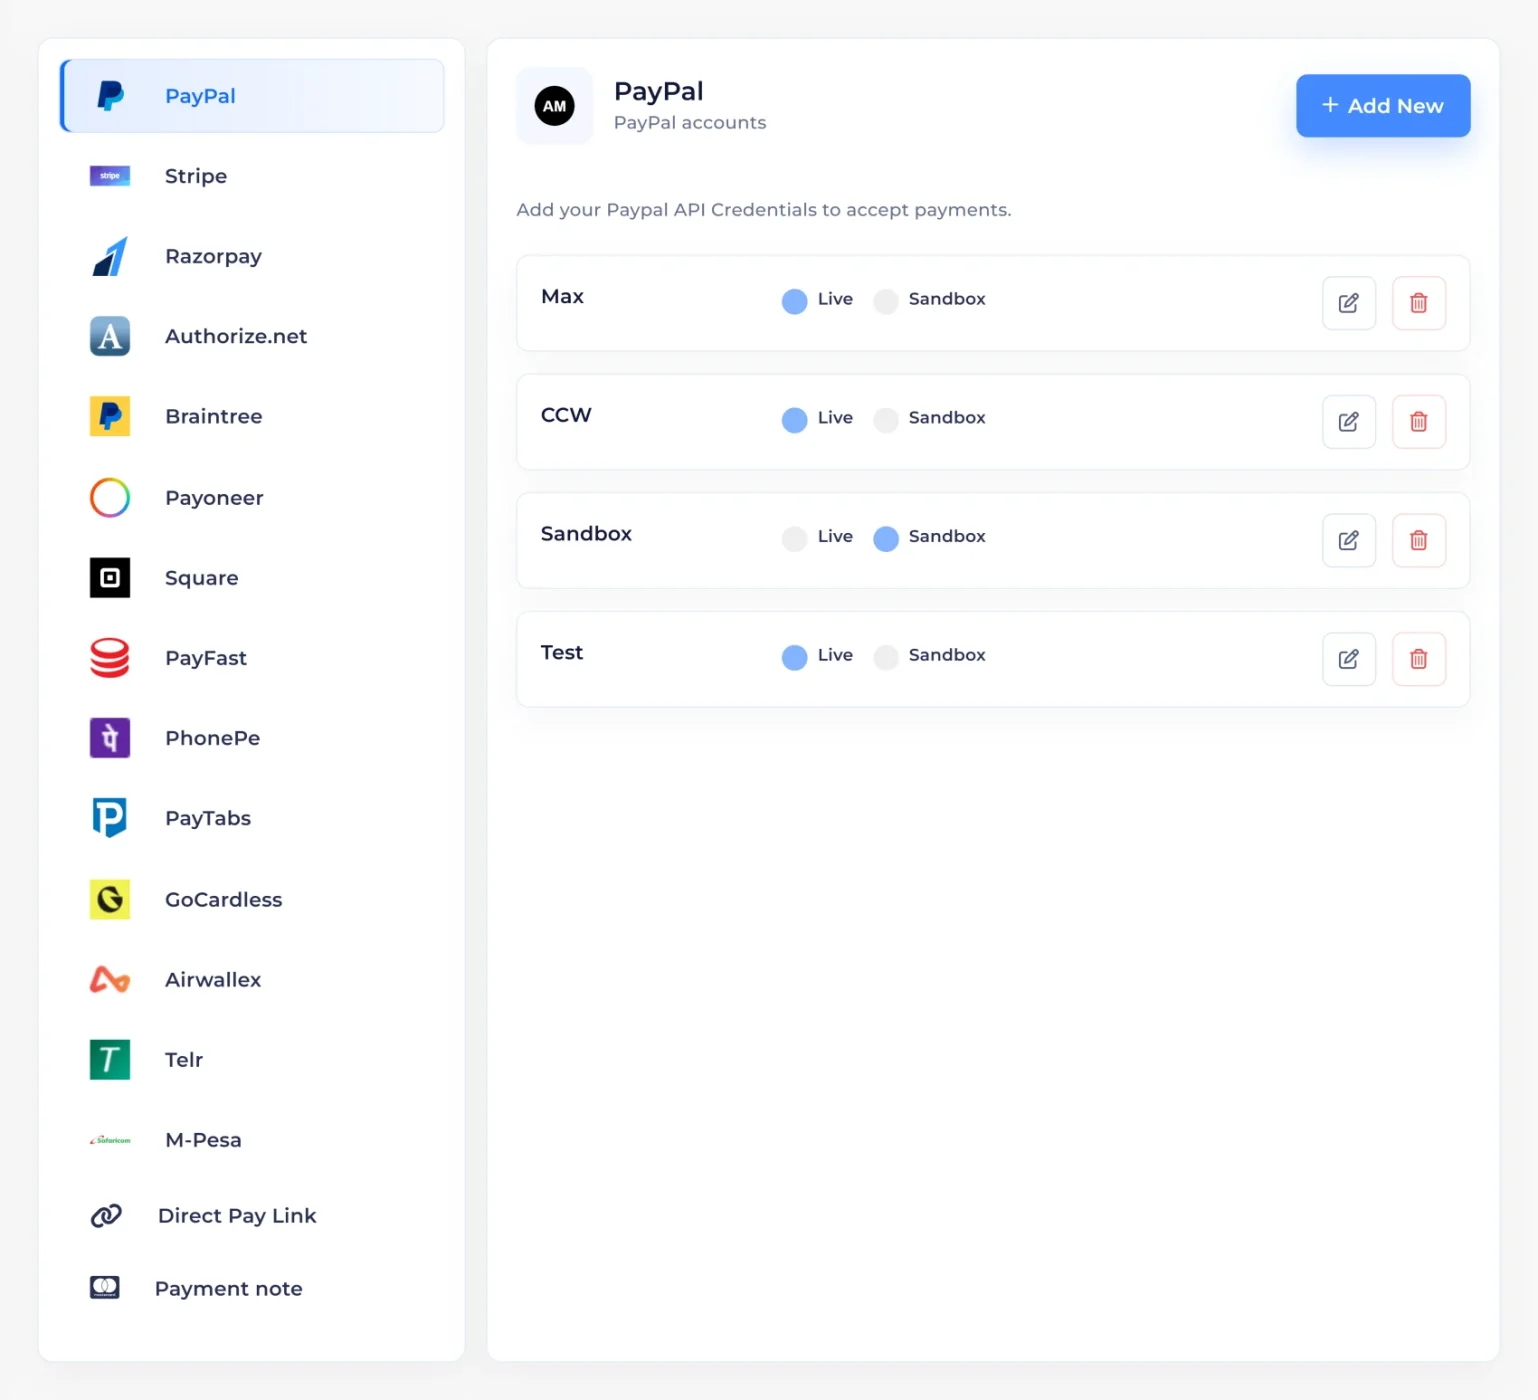
Task: Click the PayPal logo icon in sidebar
Action: [x=110, y=96]
